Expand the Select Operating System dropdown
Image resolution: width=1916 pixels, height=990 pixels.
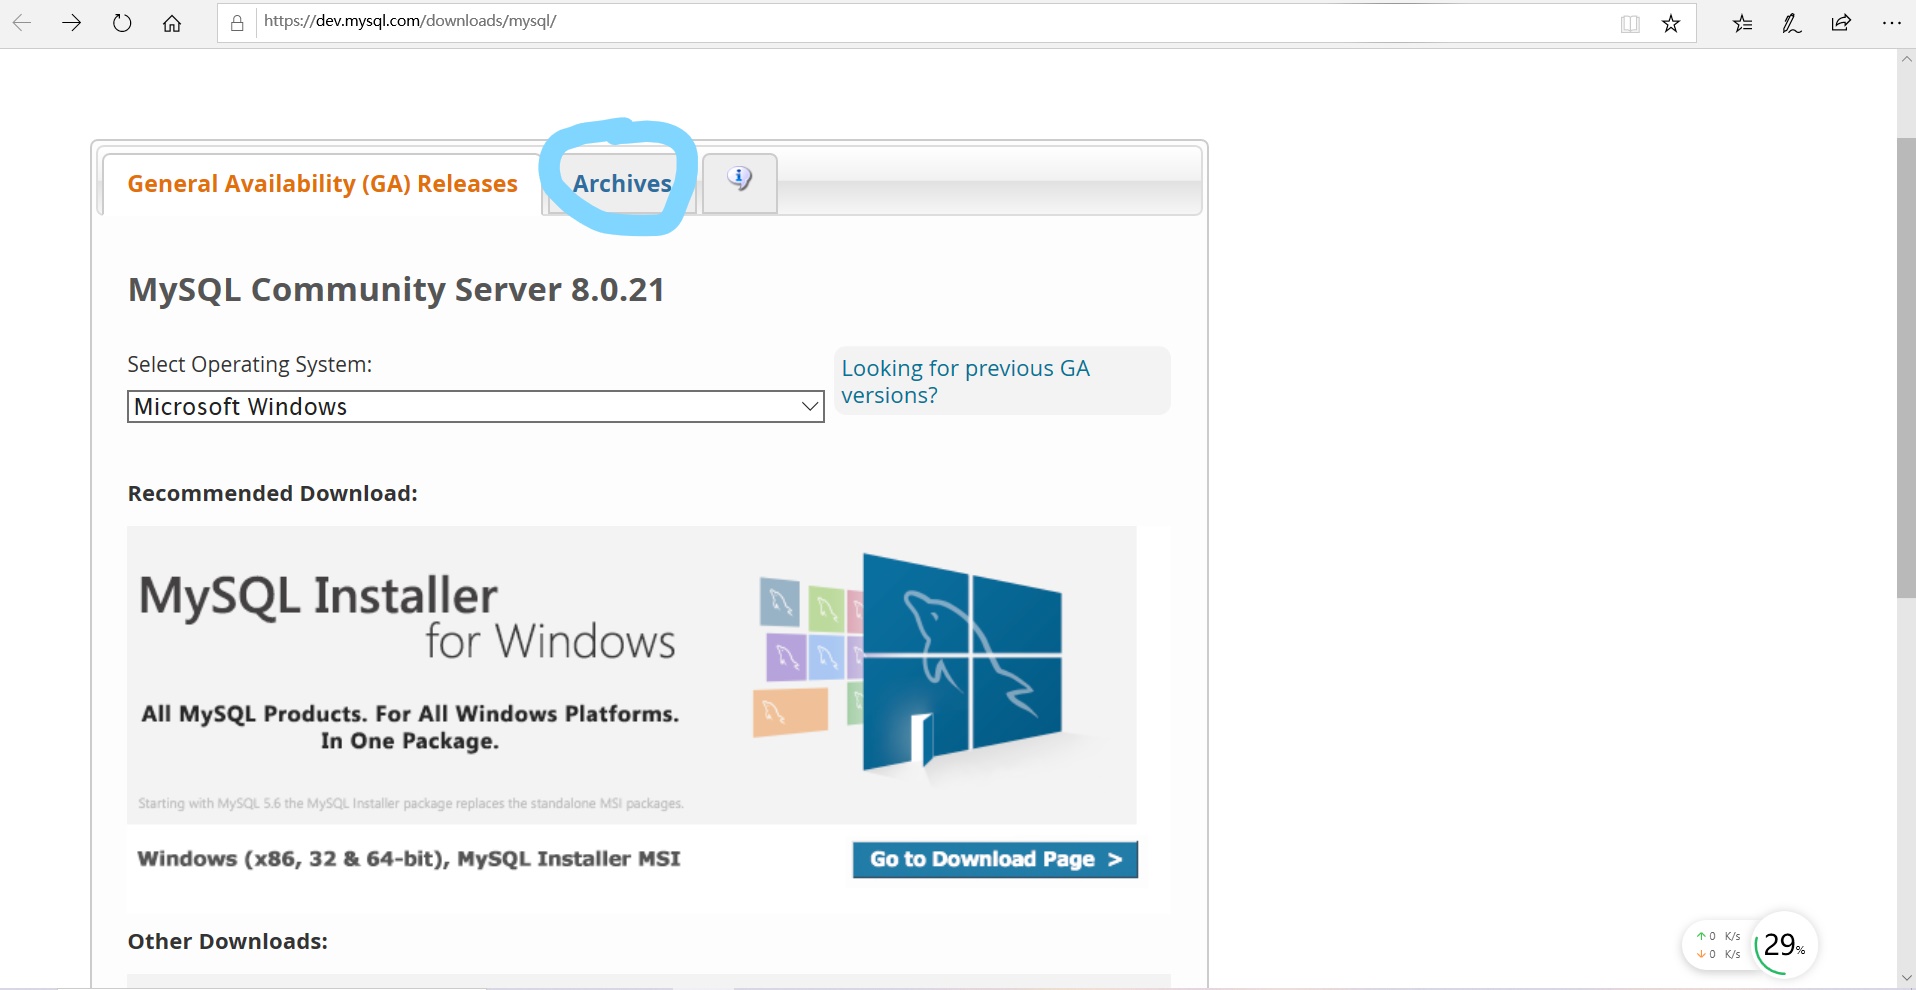click(x=476, y=407)
